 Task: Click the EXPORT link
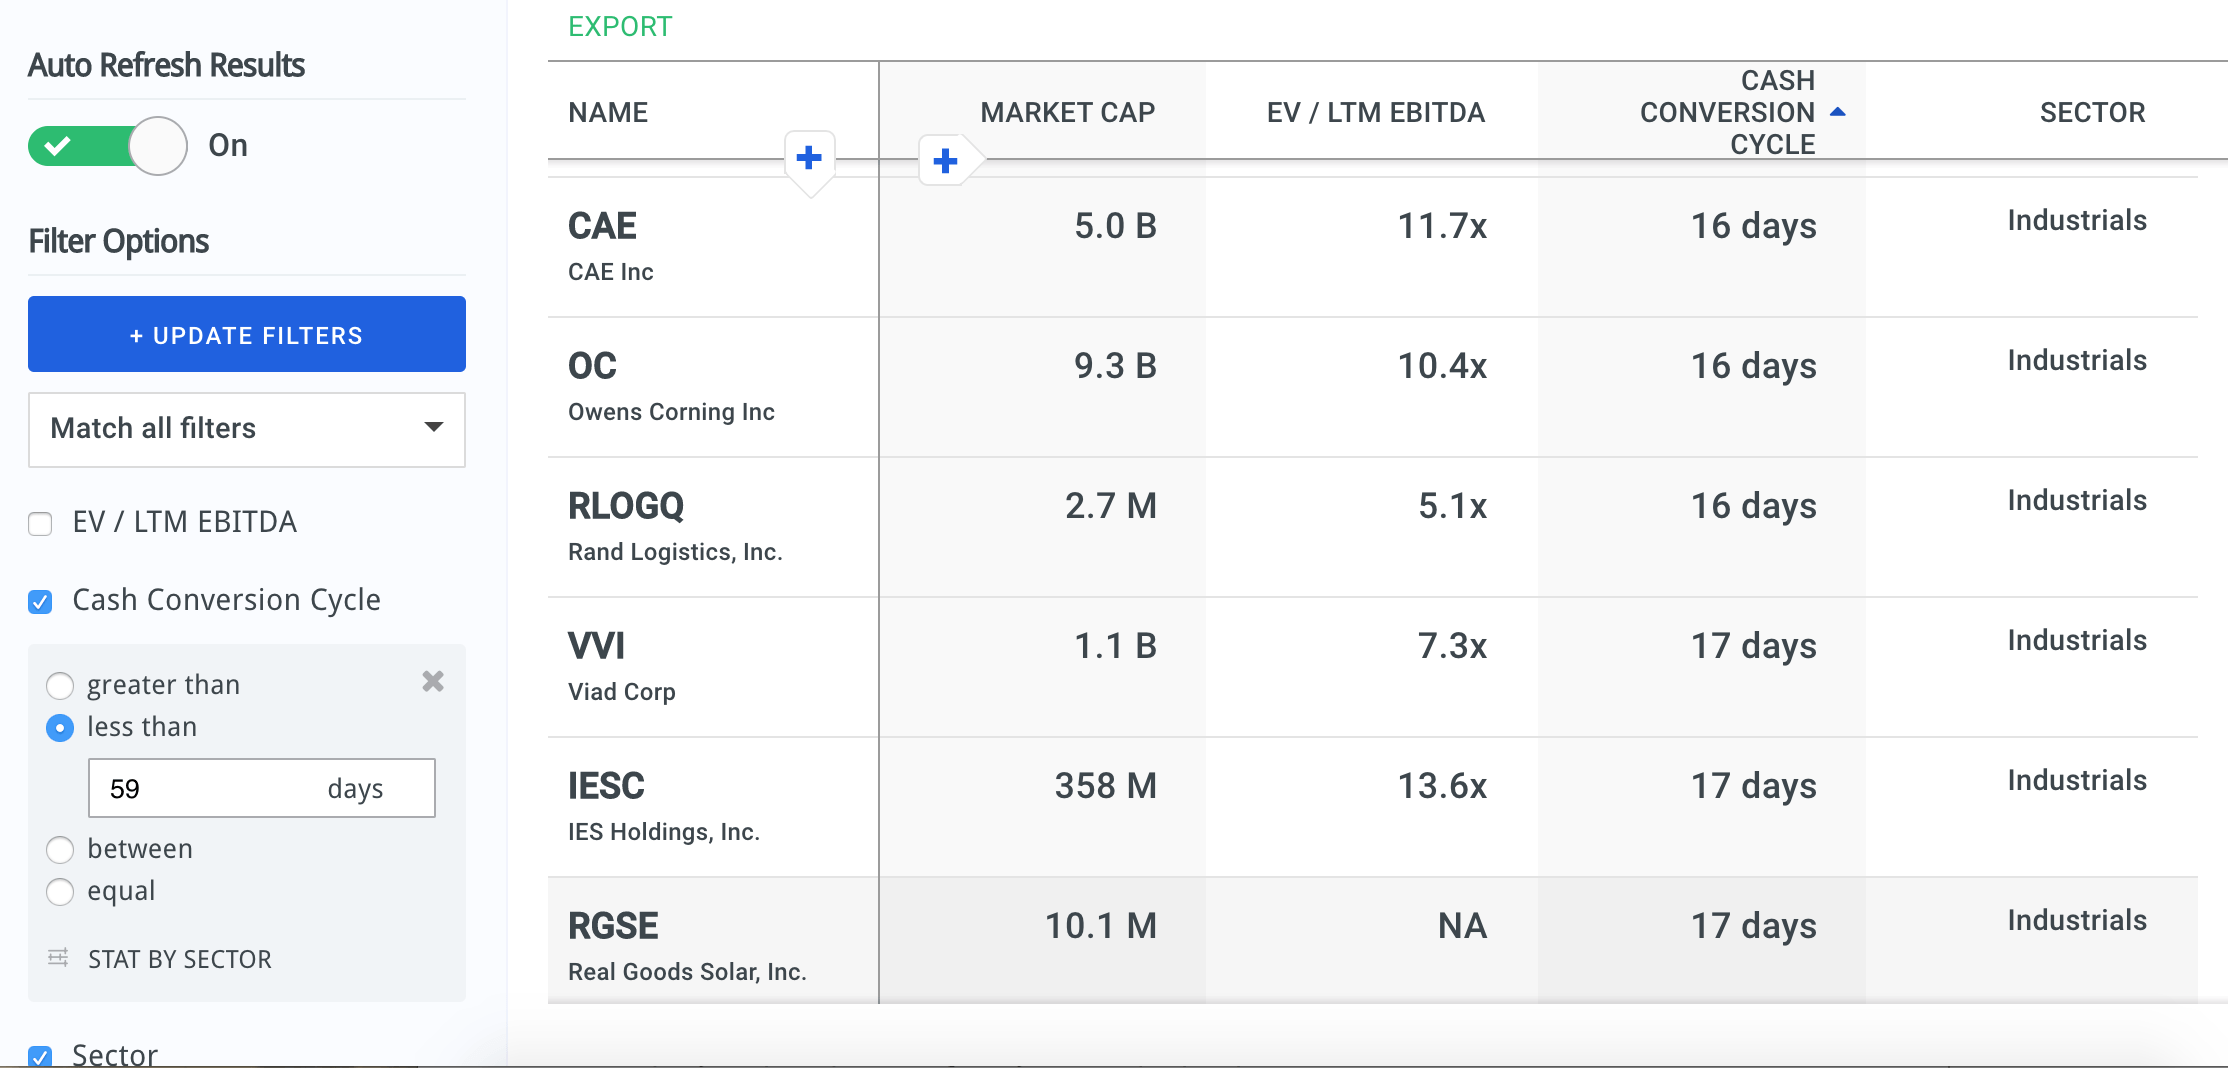point(620,27)
